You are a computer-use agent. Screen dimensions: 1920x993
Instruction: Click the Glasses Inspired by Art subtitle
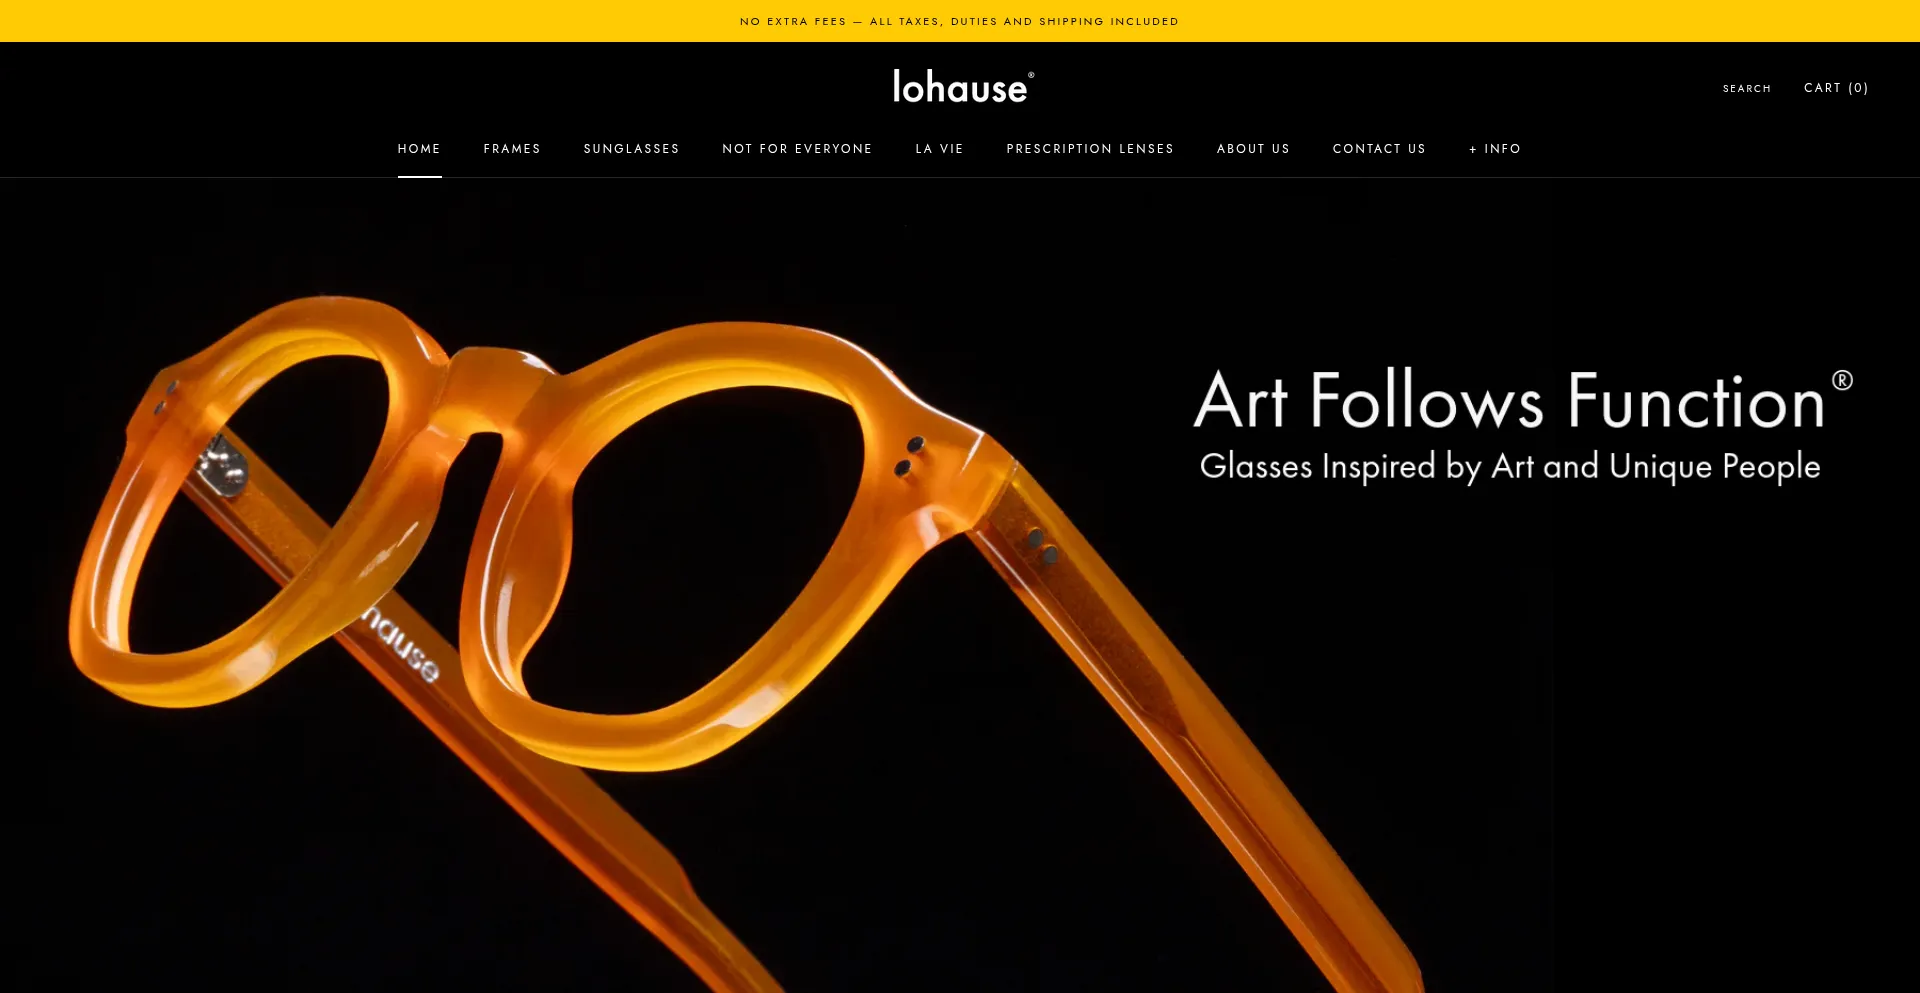pyautogui.click(x=1510, y=467)
